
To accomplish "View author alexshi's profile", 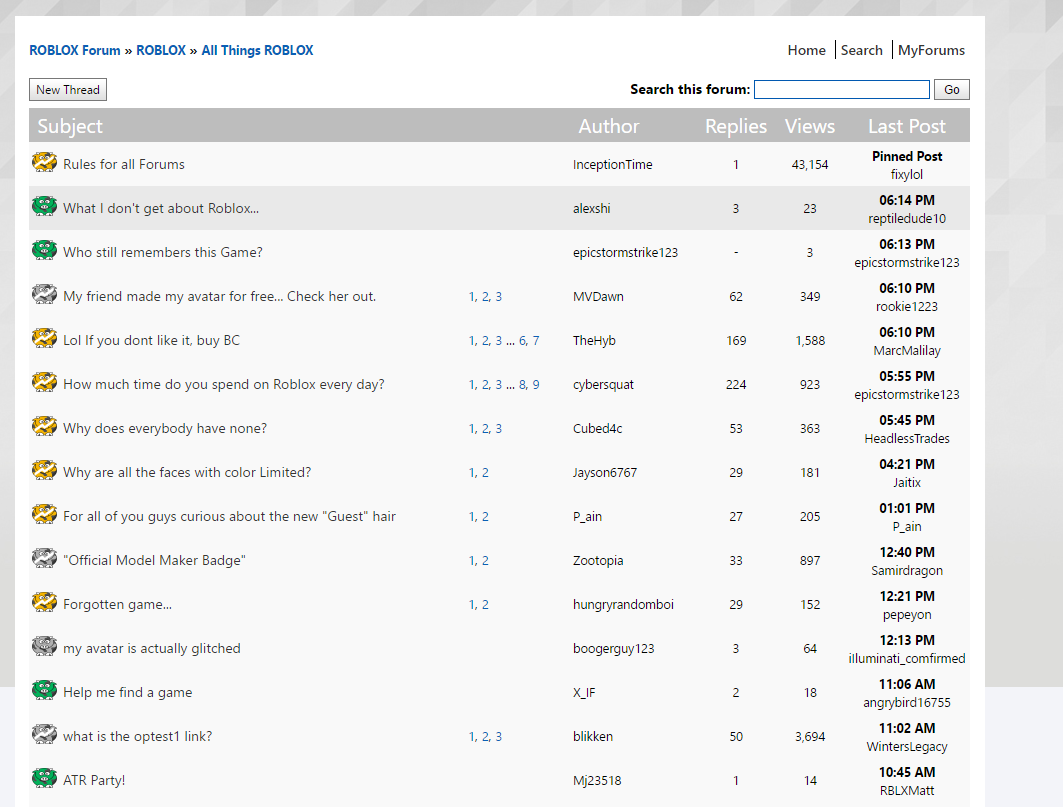I will (x=591, y=208).
